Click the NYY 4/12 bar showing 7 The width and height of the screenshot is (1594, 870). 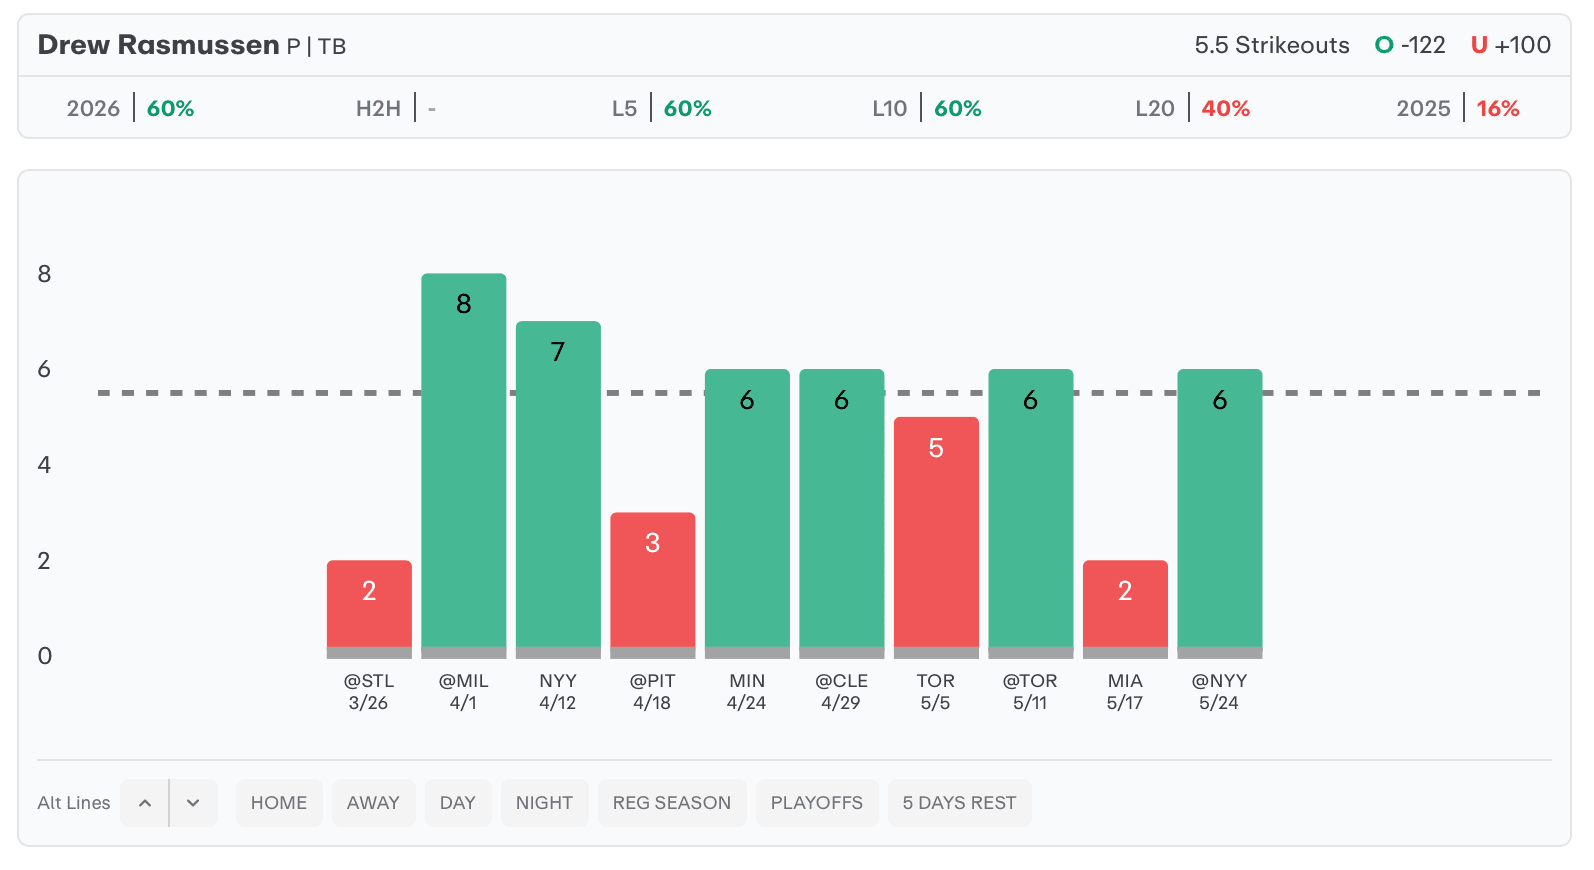[558, 490]
